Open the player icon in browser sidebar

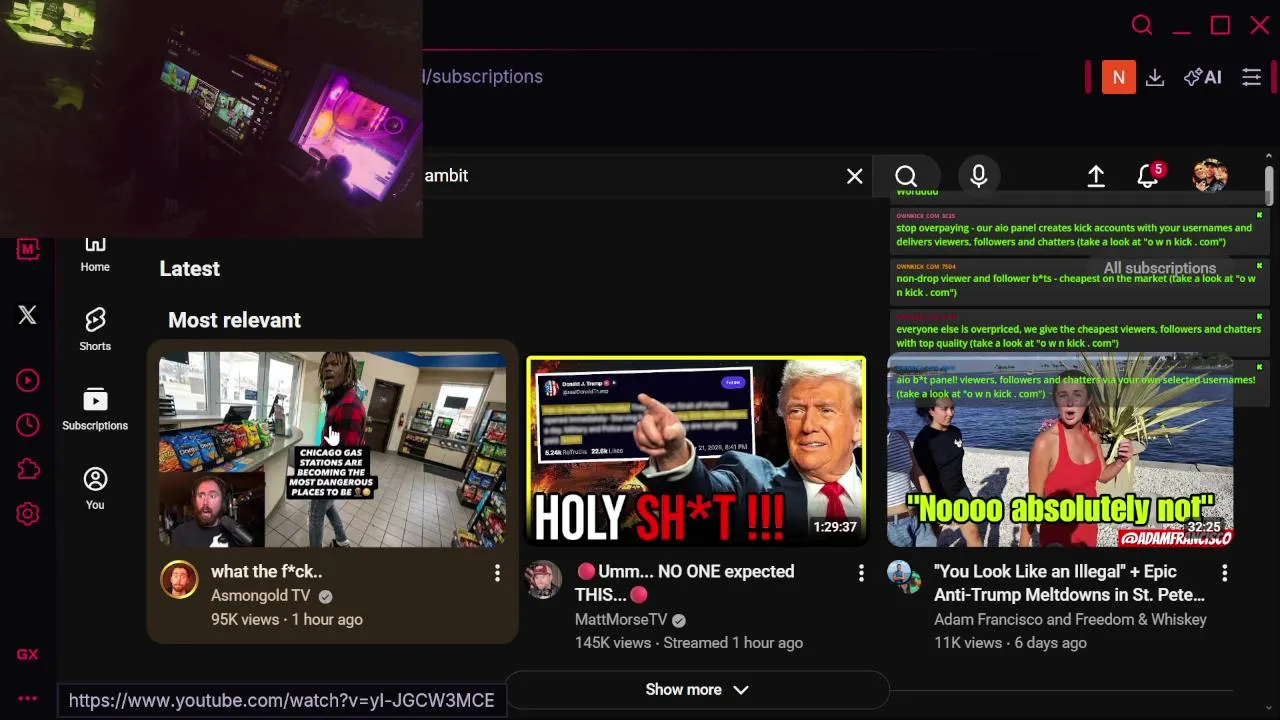[x=28, y=380]
